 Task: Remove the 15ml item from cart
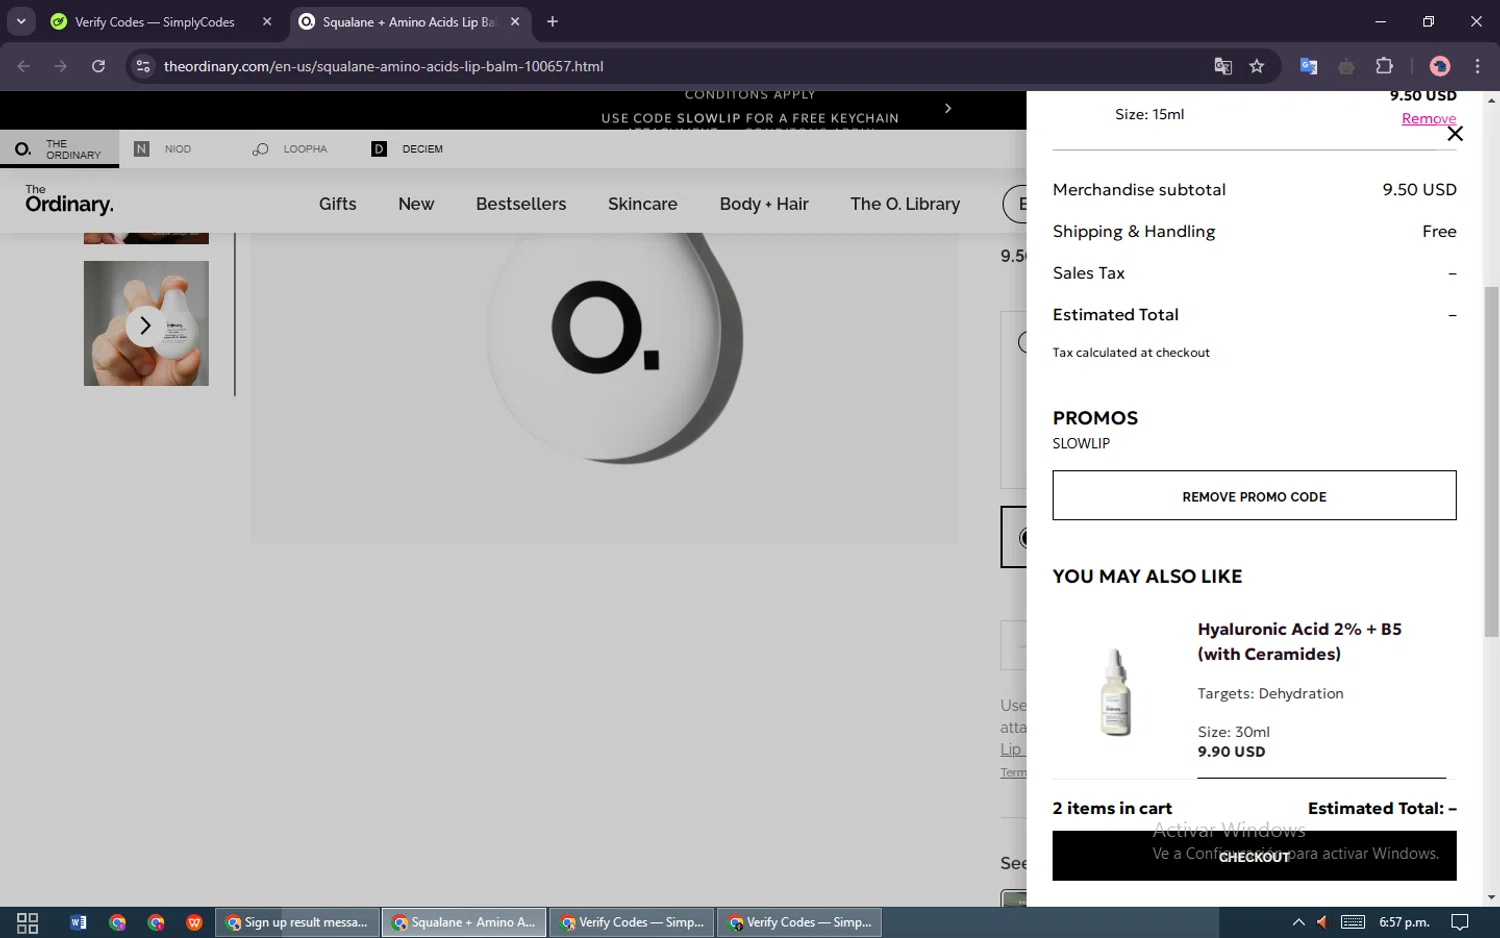(x=1427, y=119)
